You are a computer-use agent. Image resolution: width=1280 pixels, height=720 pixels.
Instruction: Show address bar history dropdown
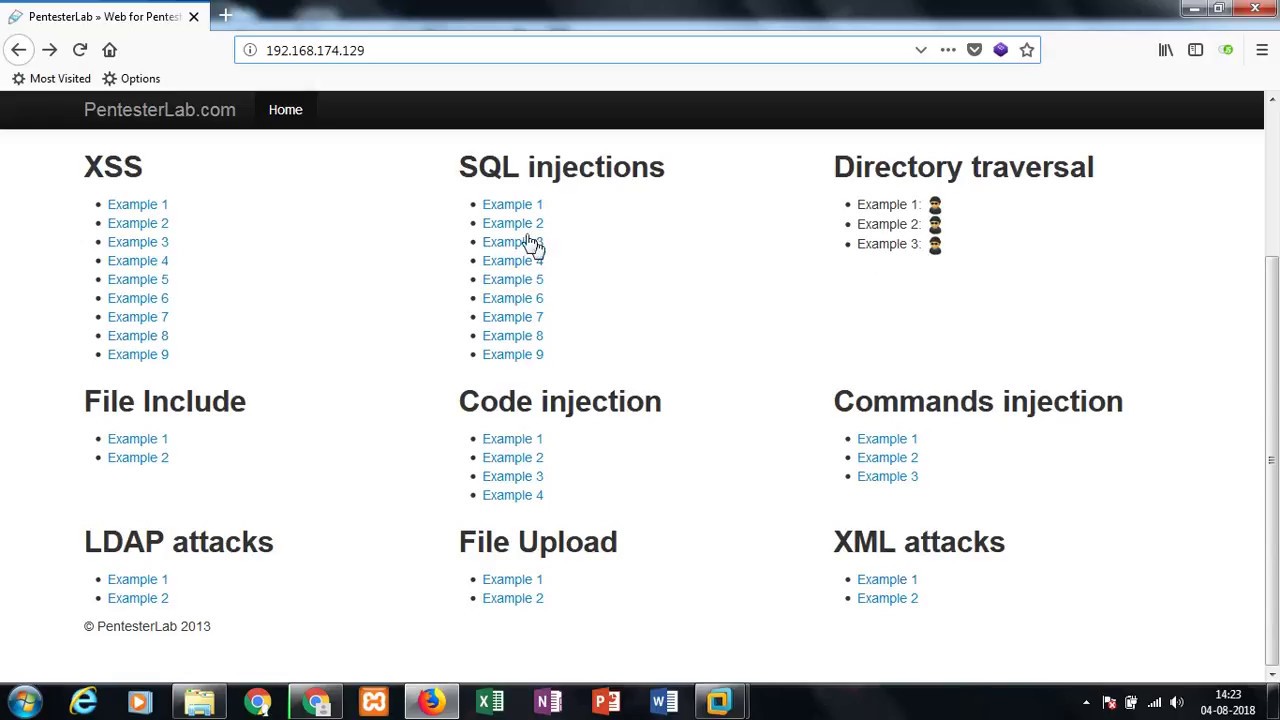[x=921, y=50]
